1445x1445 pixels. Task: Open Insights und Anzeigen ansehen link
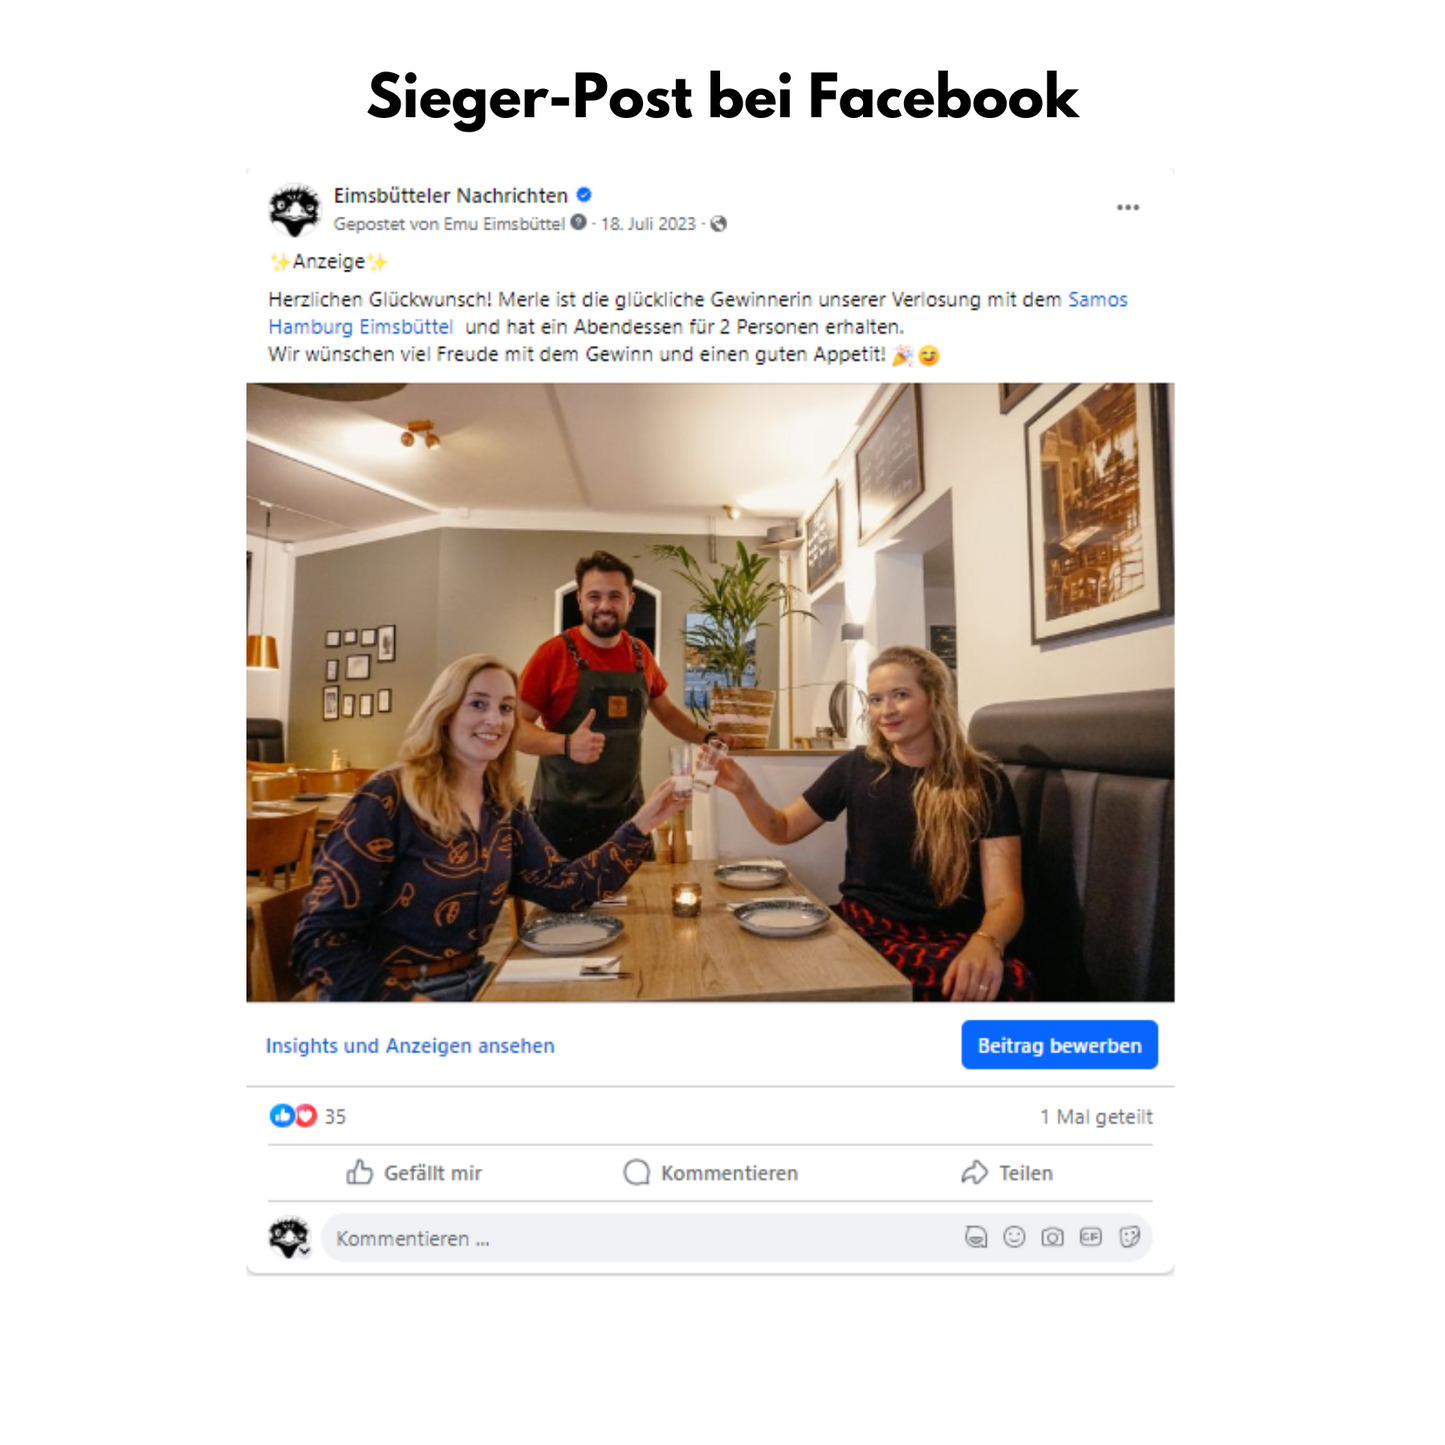[x=410, y=1046]
